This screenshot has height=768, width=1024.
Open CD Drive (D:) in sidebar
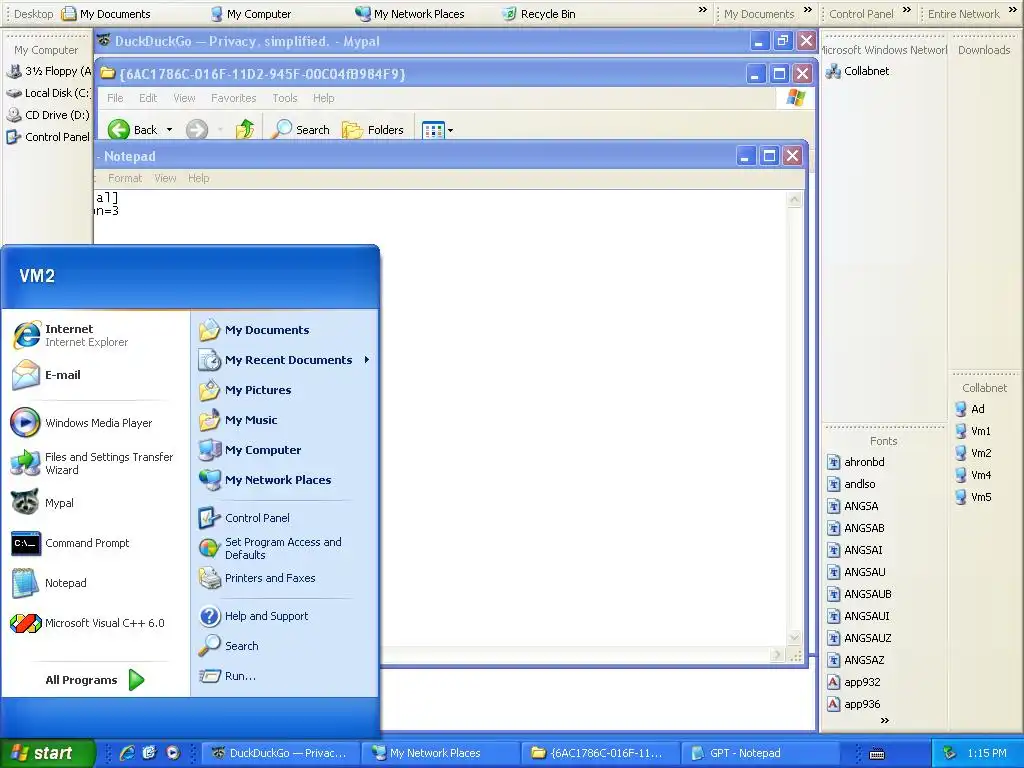[48, 115]
